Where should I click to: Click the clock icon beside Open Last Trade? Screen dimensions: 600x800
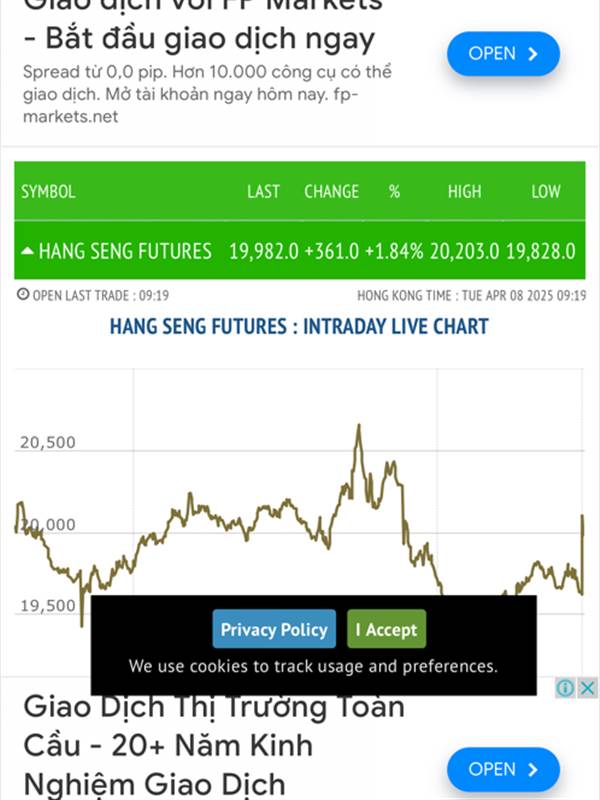click(x=23, y=294)
